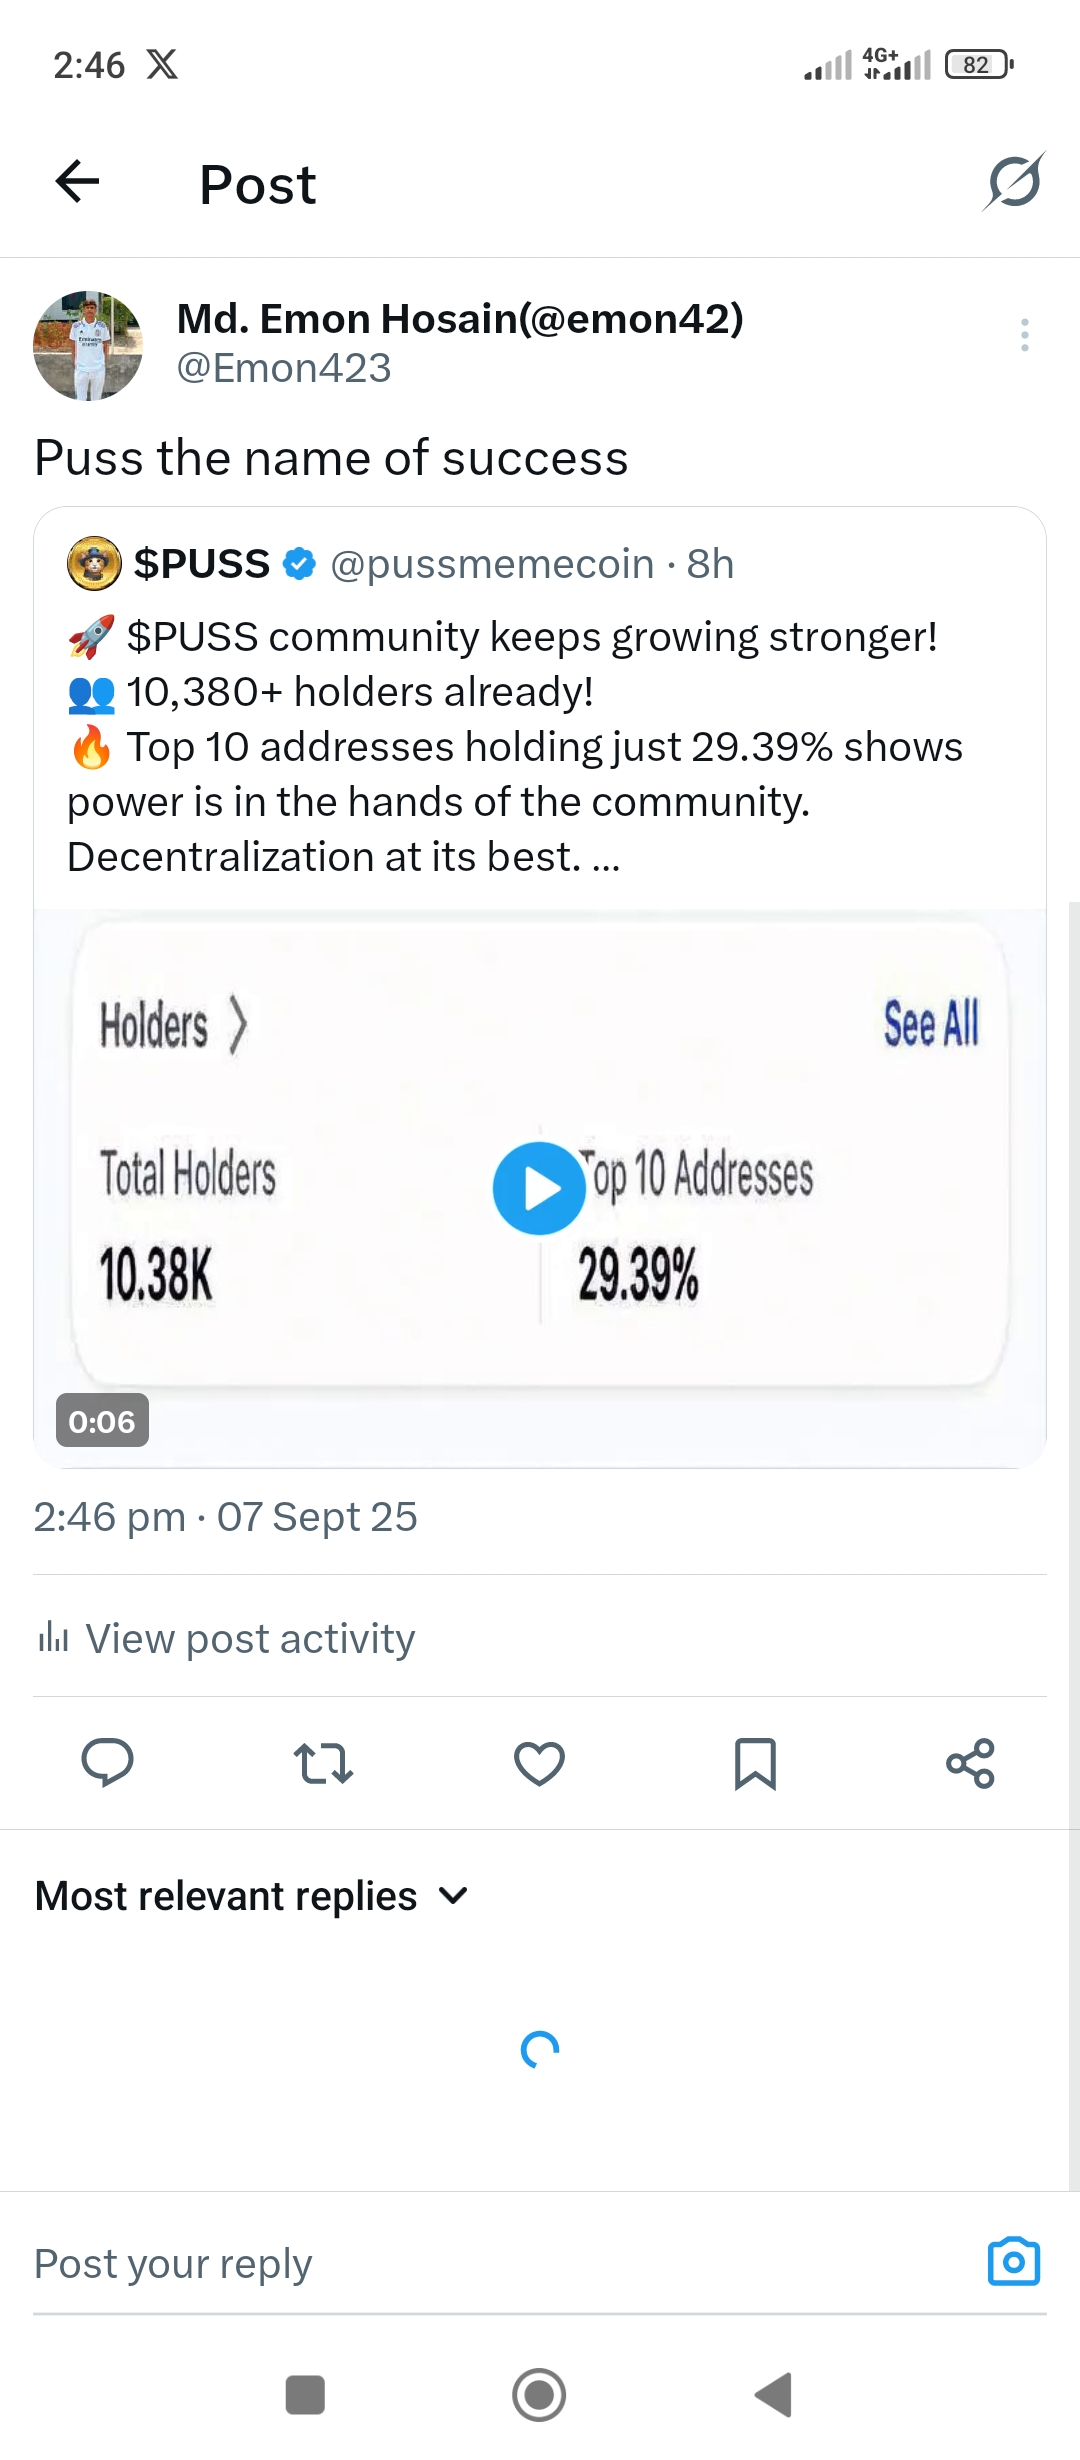The width and height of the screenshot is (1080, 2460).
Task: Open the @pussmemecoin handle in the quote
Action: (x=492, y=564)
